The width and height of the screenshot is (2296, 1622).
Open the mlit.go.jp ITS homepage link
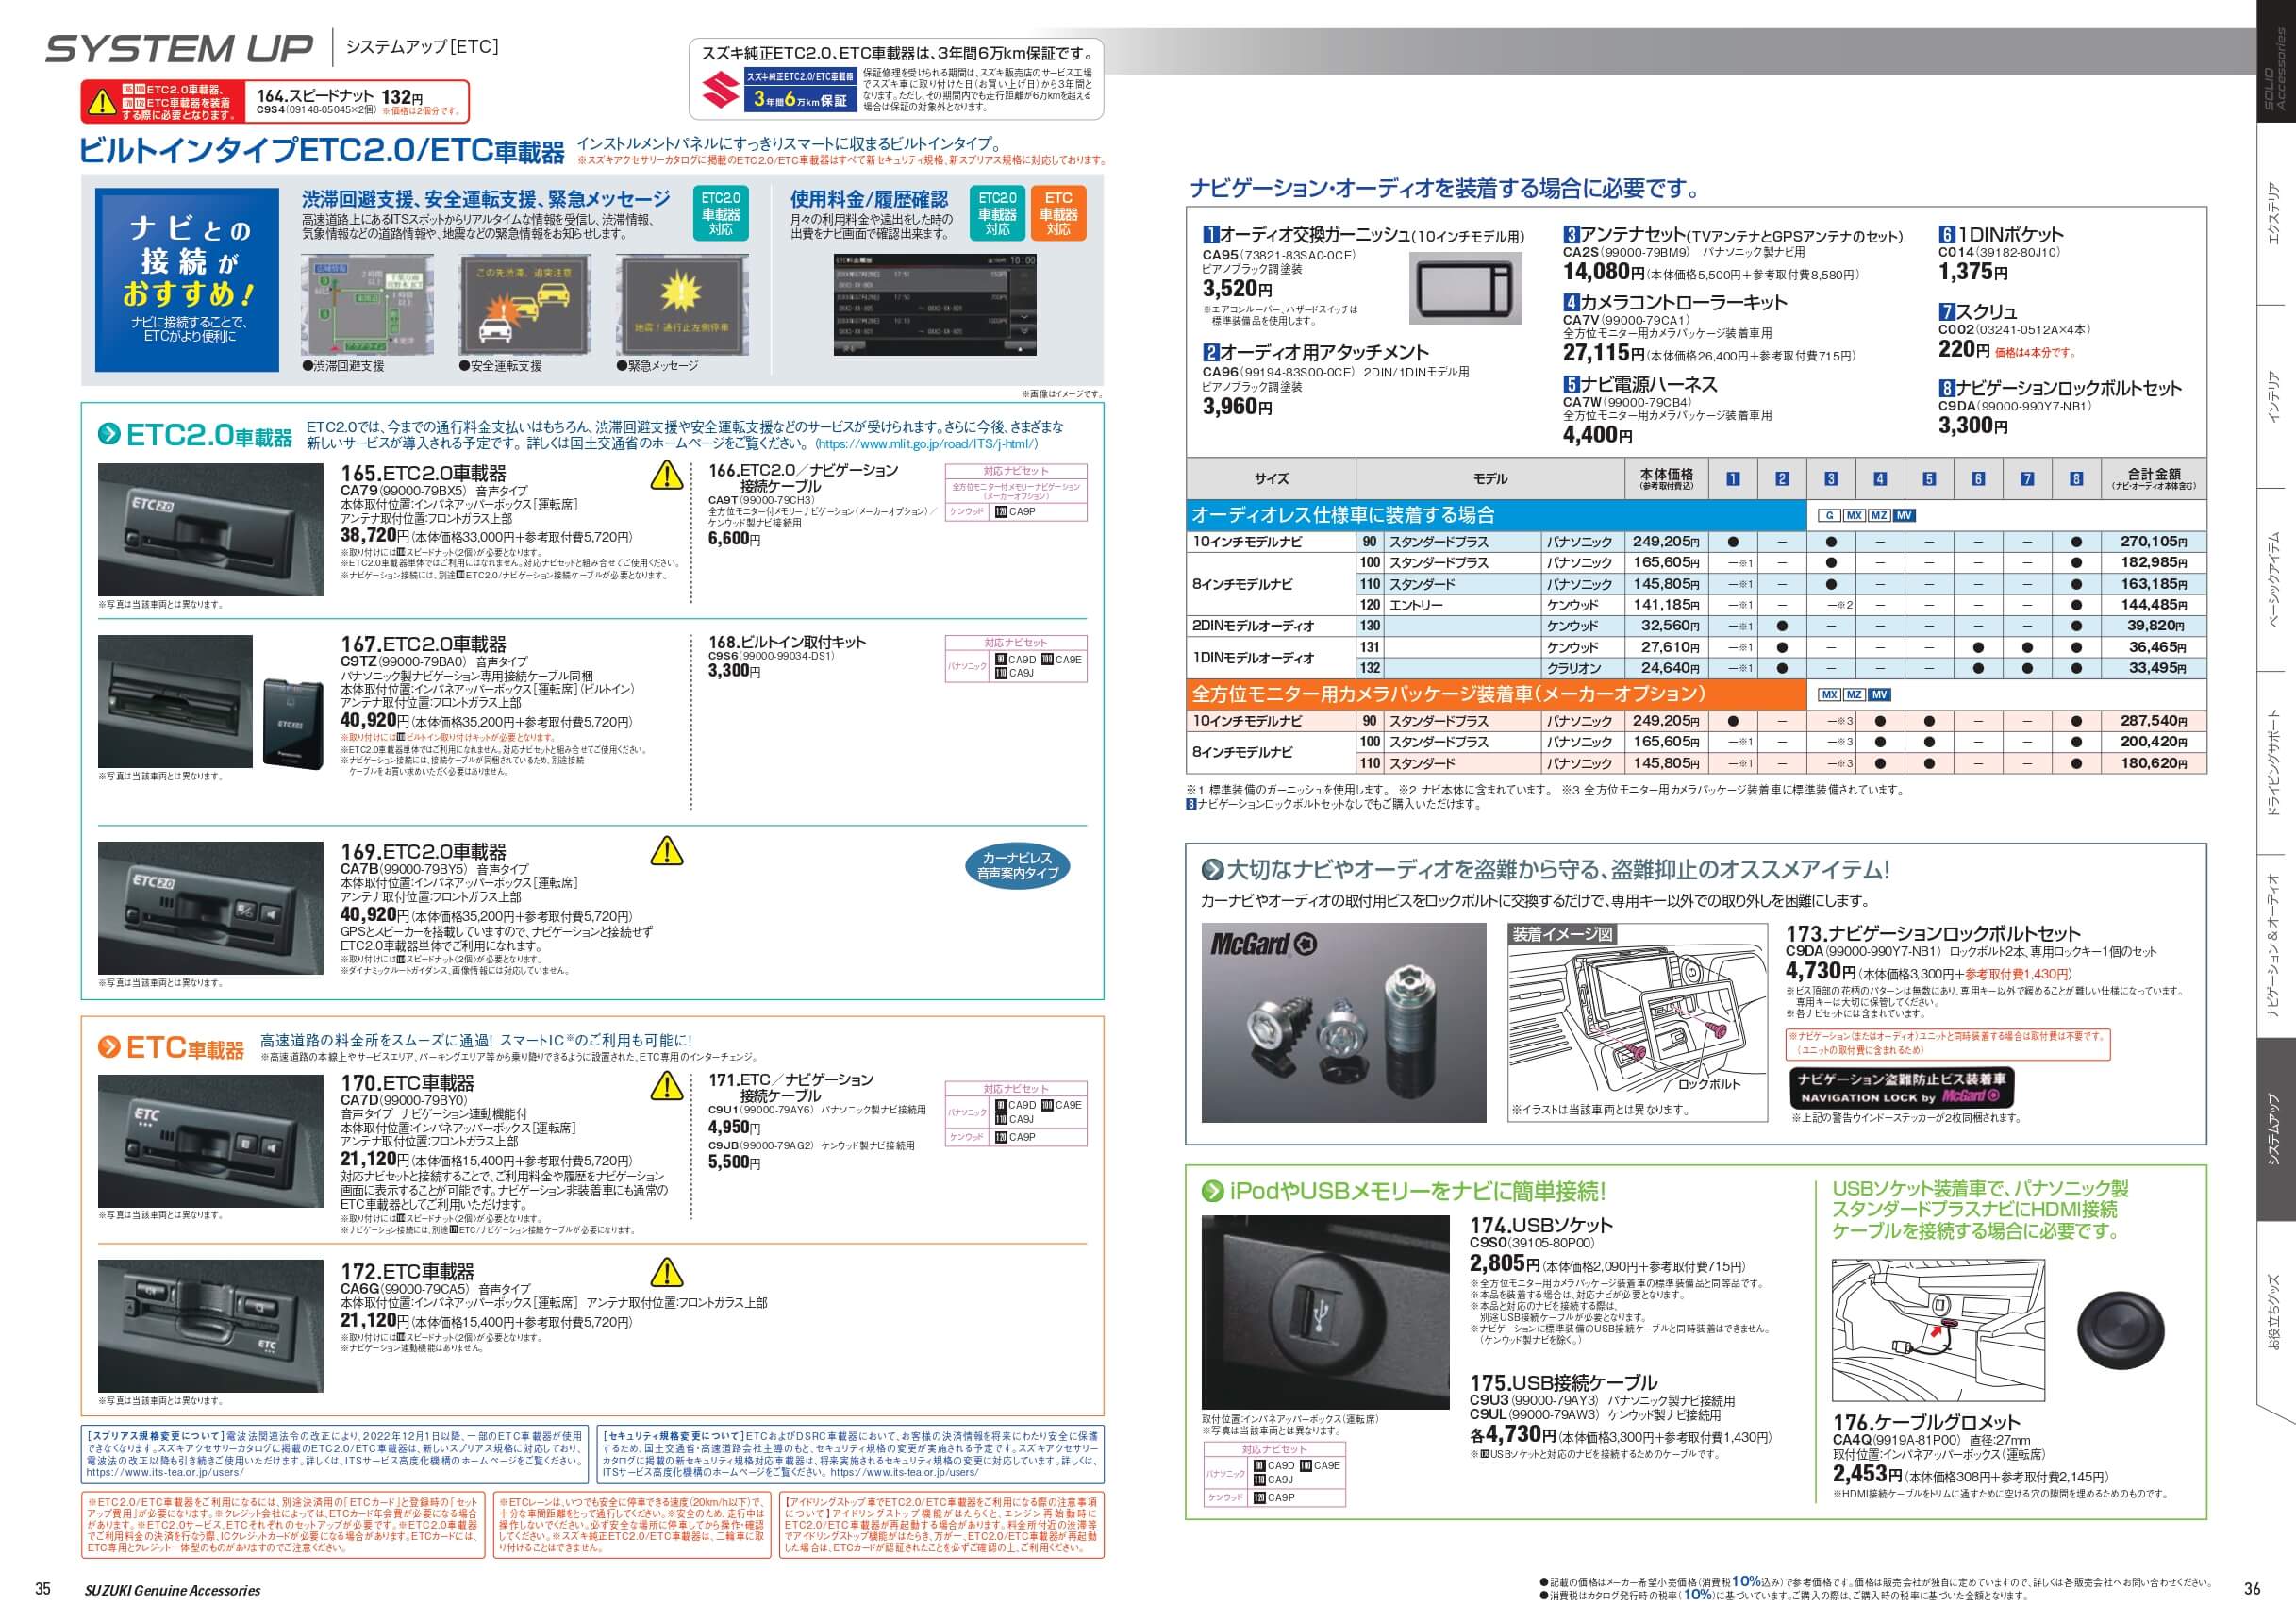(x=926, y=444)
